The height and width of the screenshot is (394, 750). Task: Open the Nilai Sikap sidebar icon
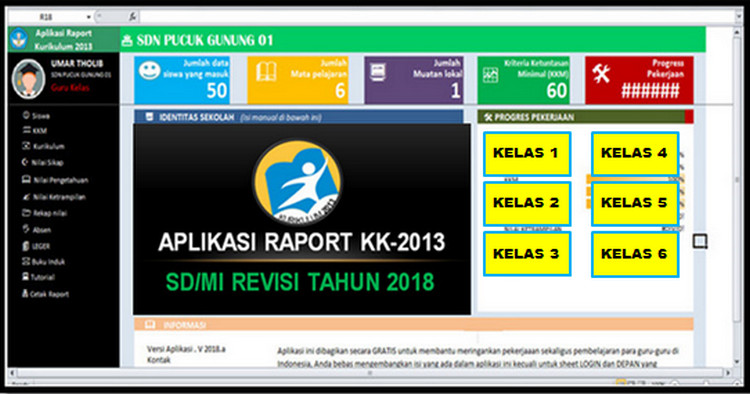[25, 162]
